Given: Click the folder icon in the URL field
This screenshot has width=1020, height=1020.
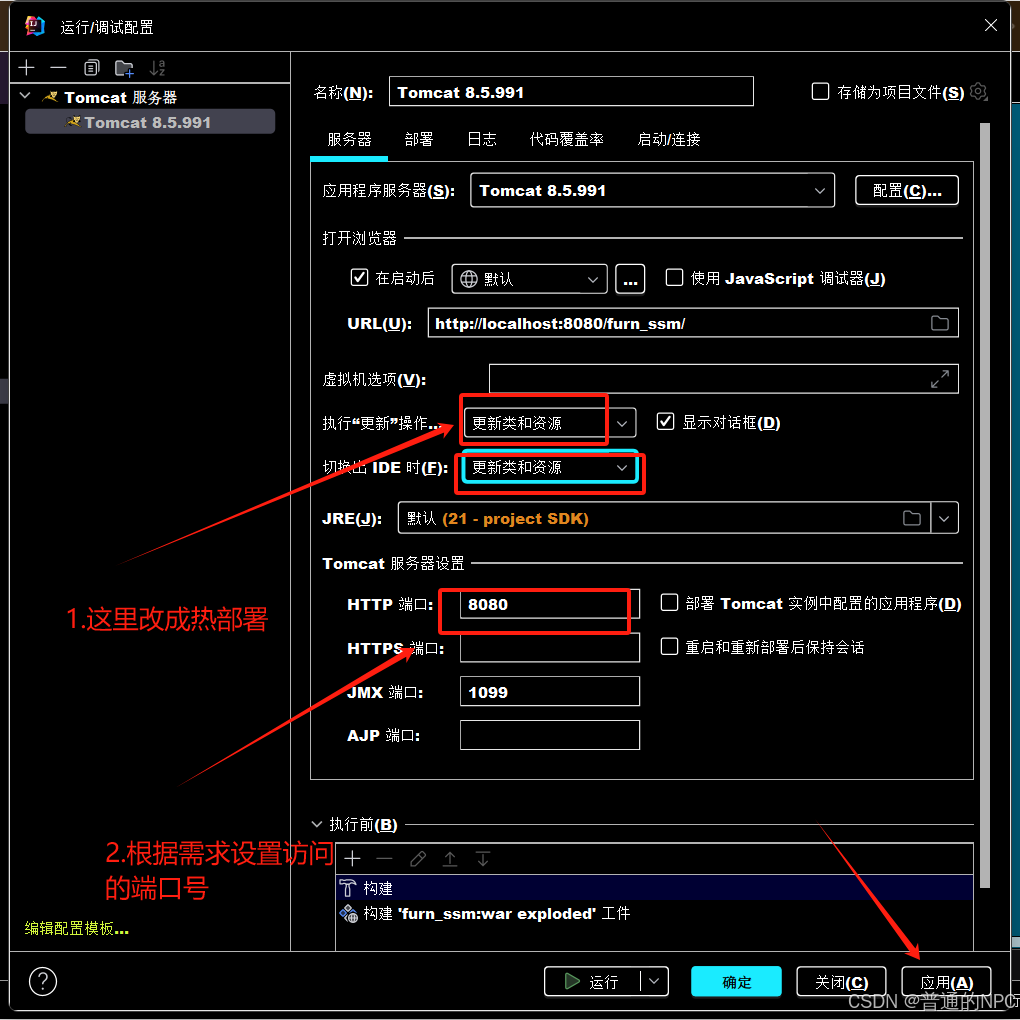Looking at the screenshot, I should [939, 323].
